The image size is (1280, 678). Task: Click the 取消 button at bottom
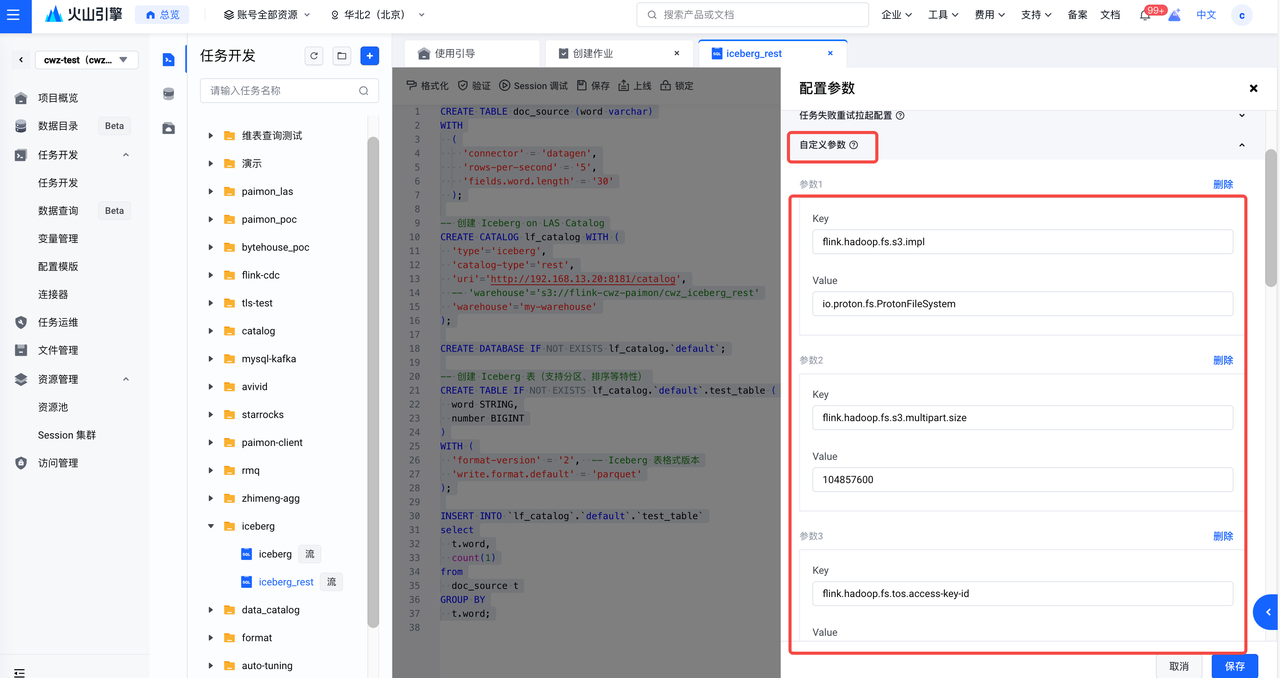coord(1179,666)
